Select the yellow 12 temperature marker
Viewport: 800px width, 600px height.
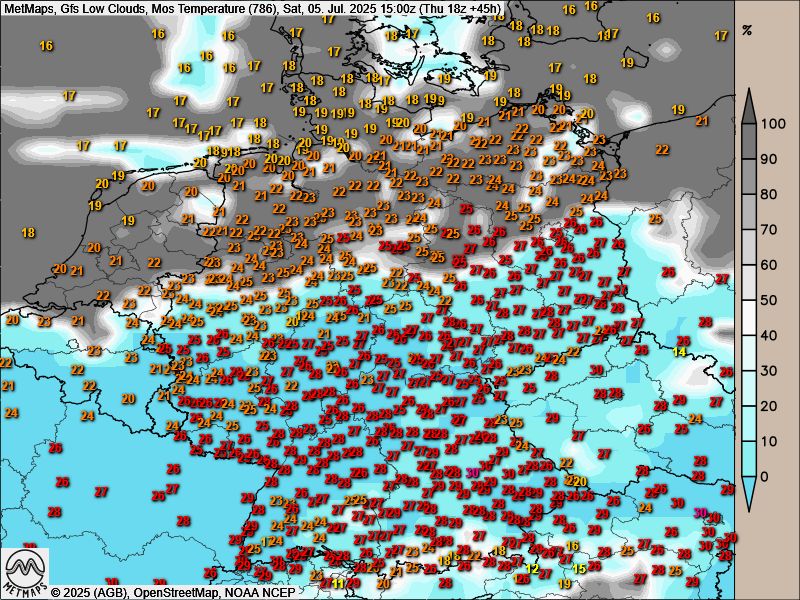[x=533, y=568]
